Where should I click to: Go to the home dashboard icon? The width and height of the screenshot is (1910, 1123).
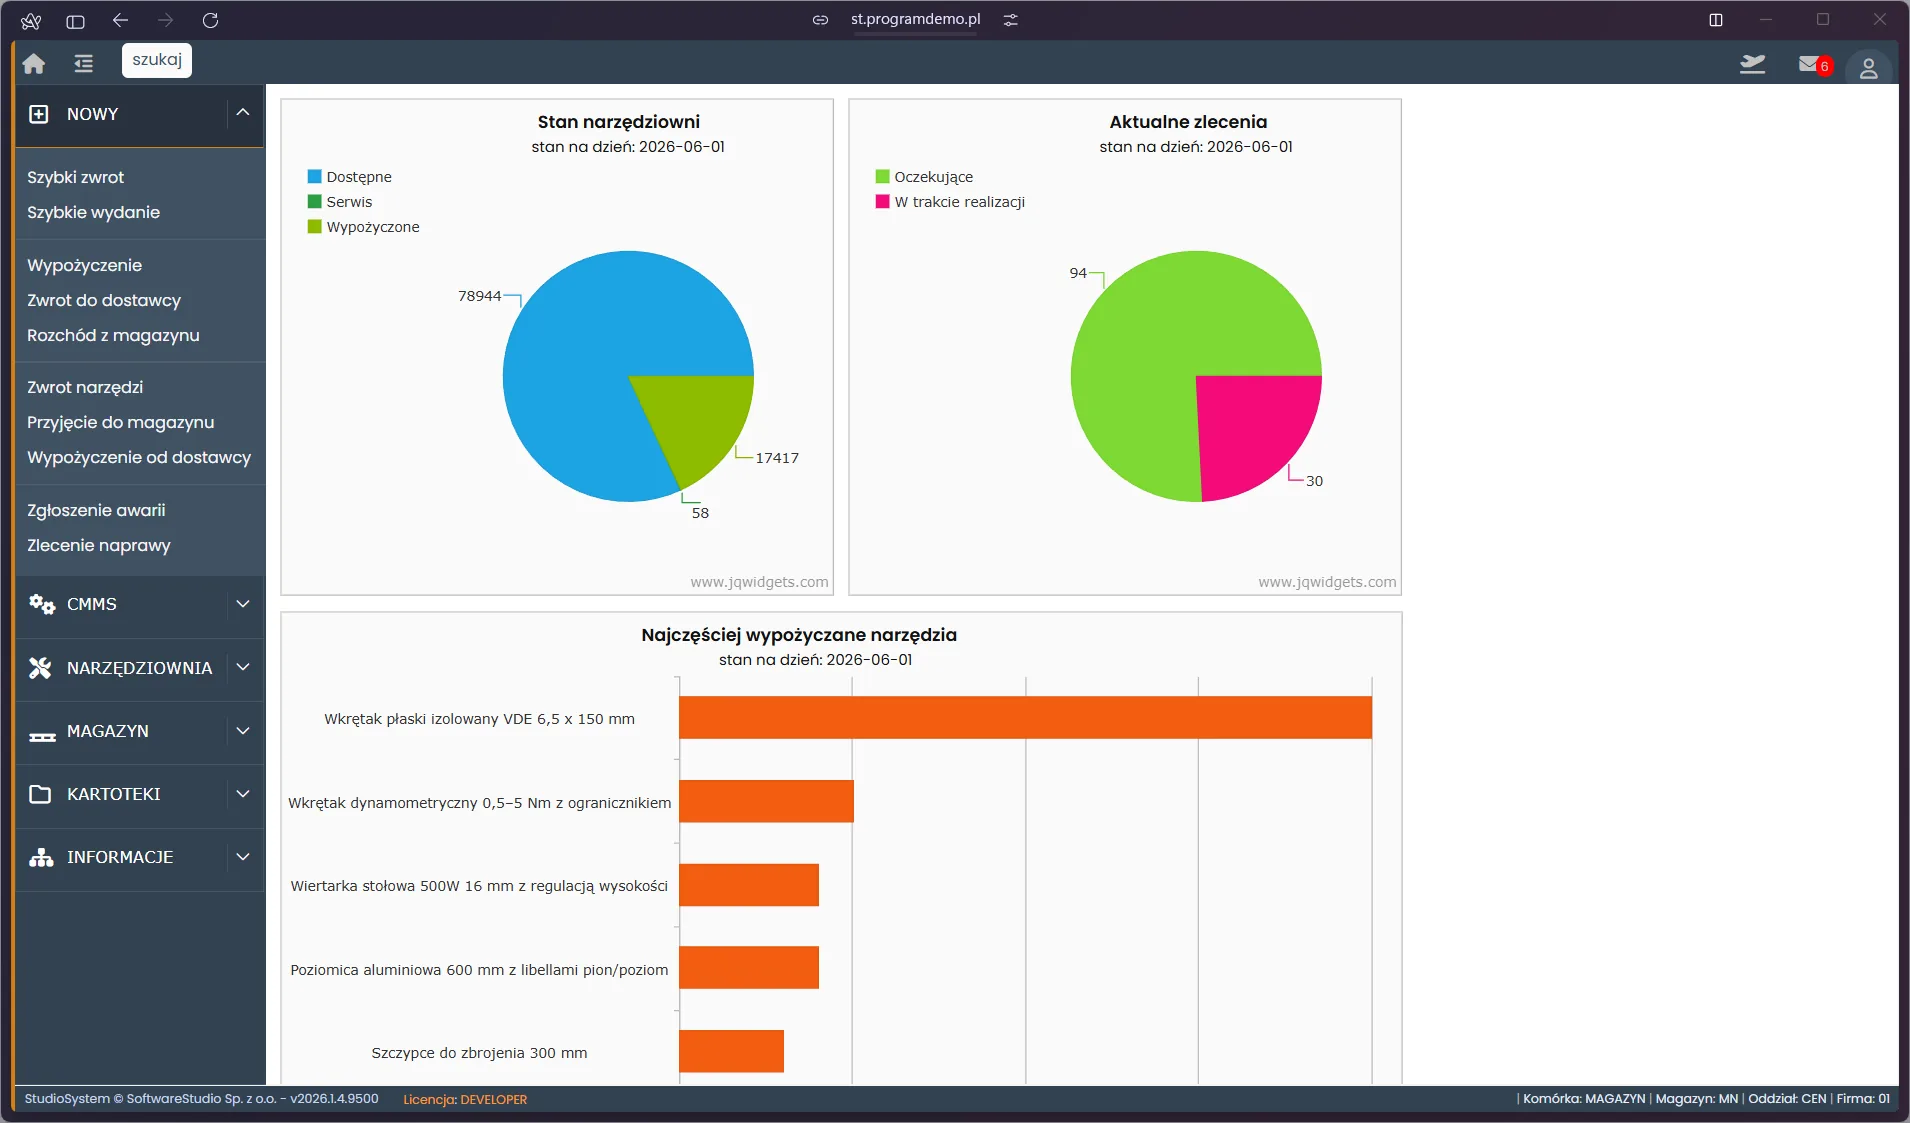[x=34, y=63]
